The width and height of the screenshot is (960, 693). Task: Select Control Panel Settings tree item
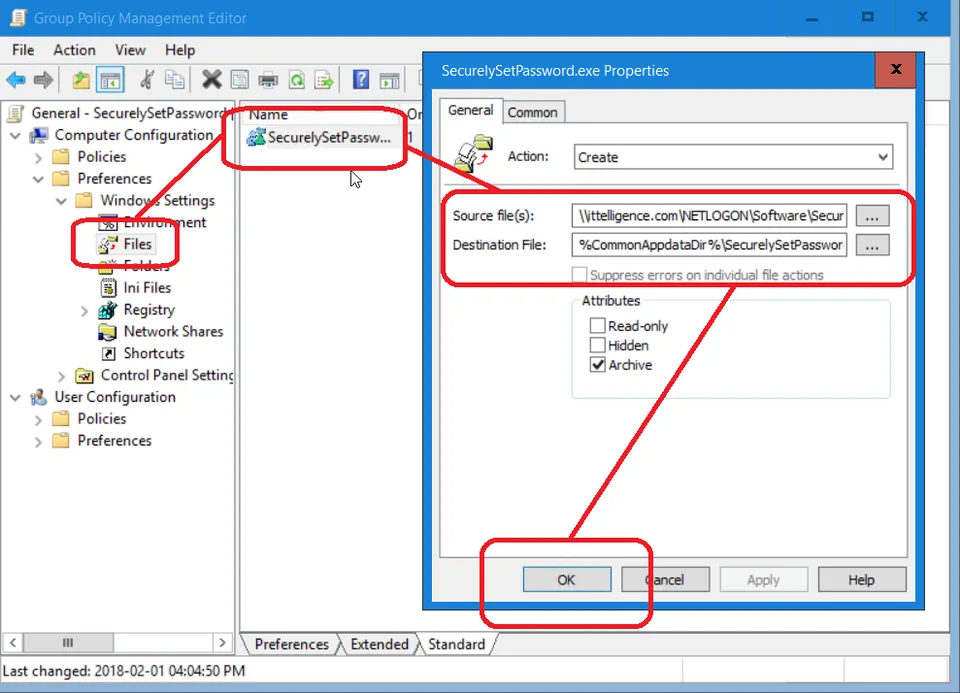pos(167,375)
